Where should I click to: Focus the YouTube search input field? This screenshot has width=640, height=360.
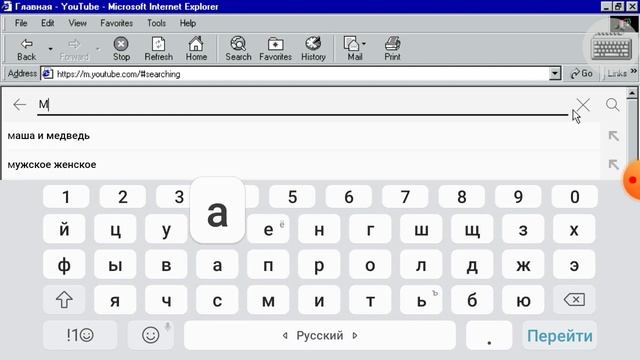point(302,104)
